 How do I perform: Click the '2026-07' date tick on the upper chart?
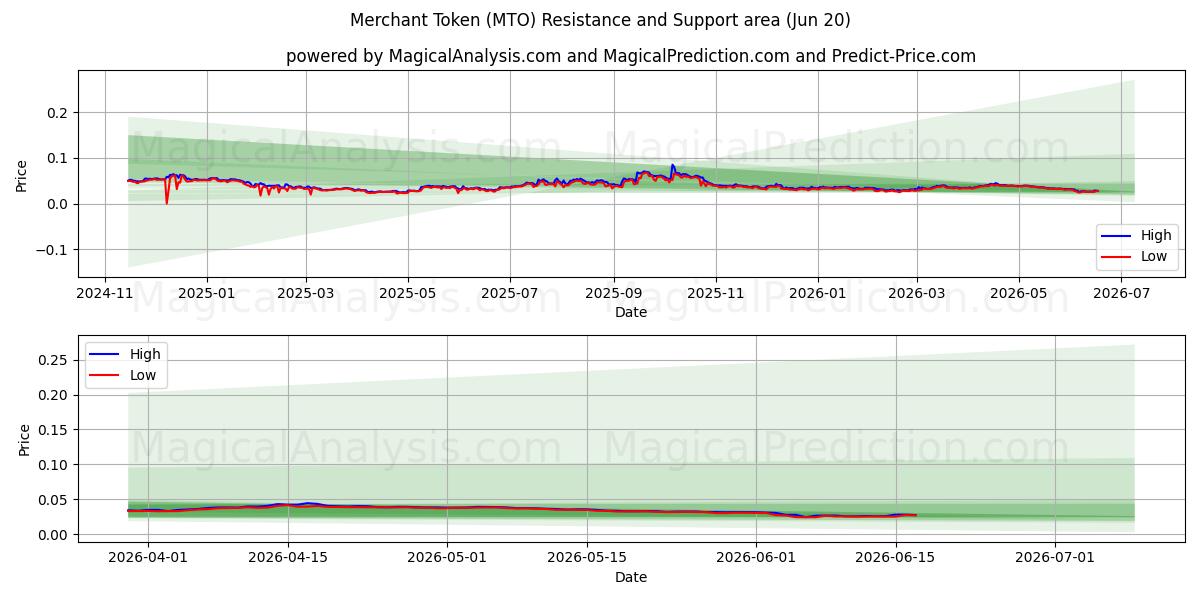click(x=1121, y=294)
